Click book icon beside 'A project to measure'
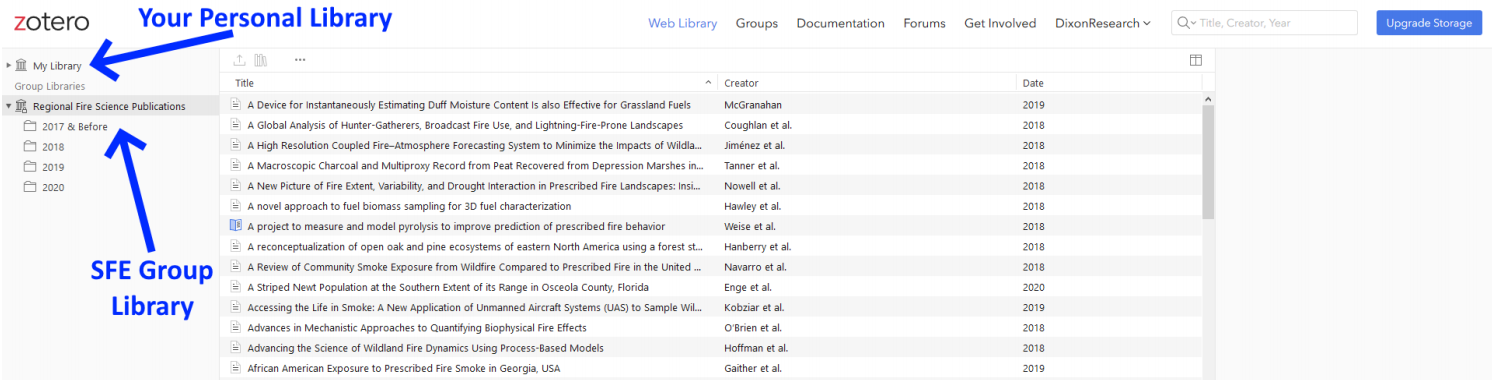 [236, 226]
